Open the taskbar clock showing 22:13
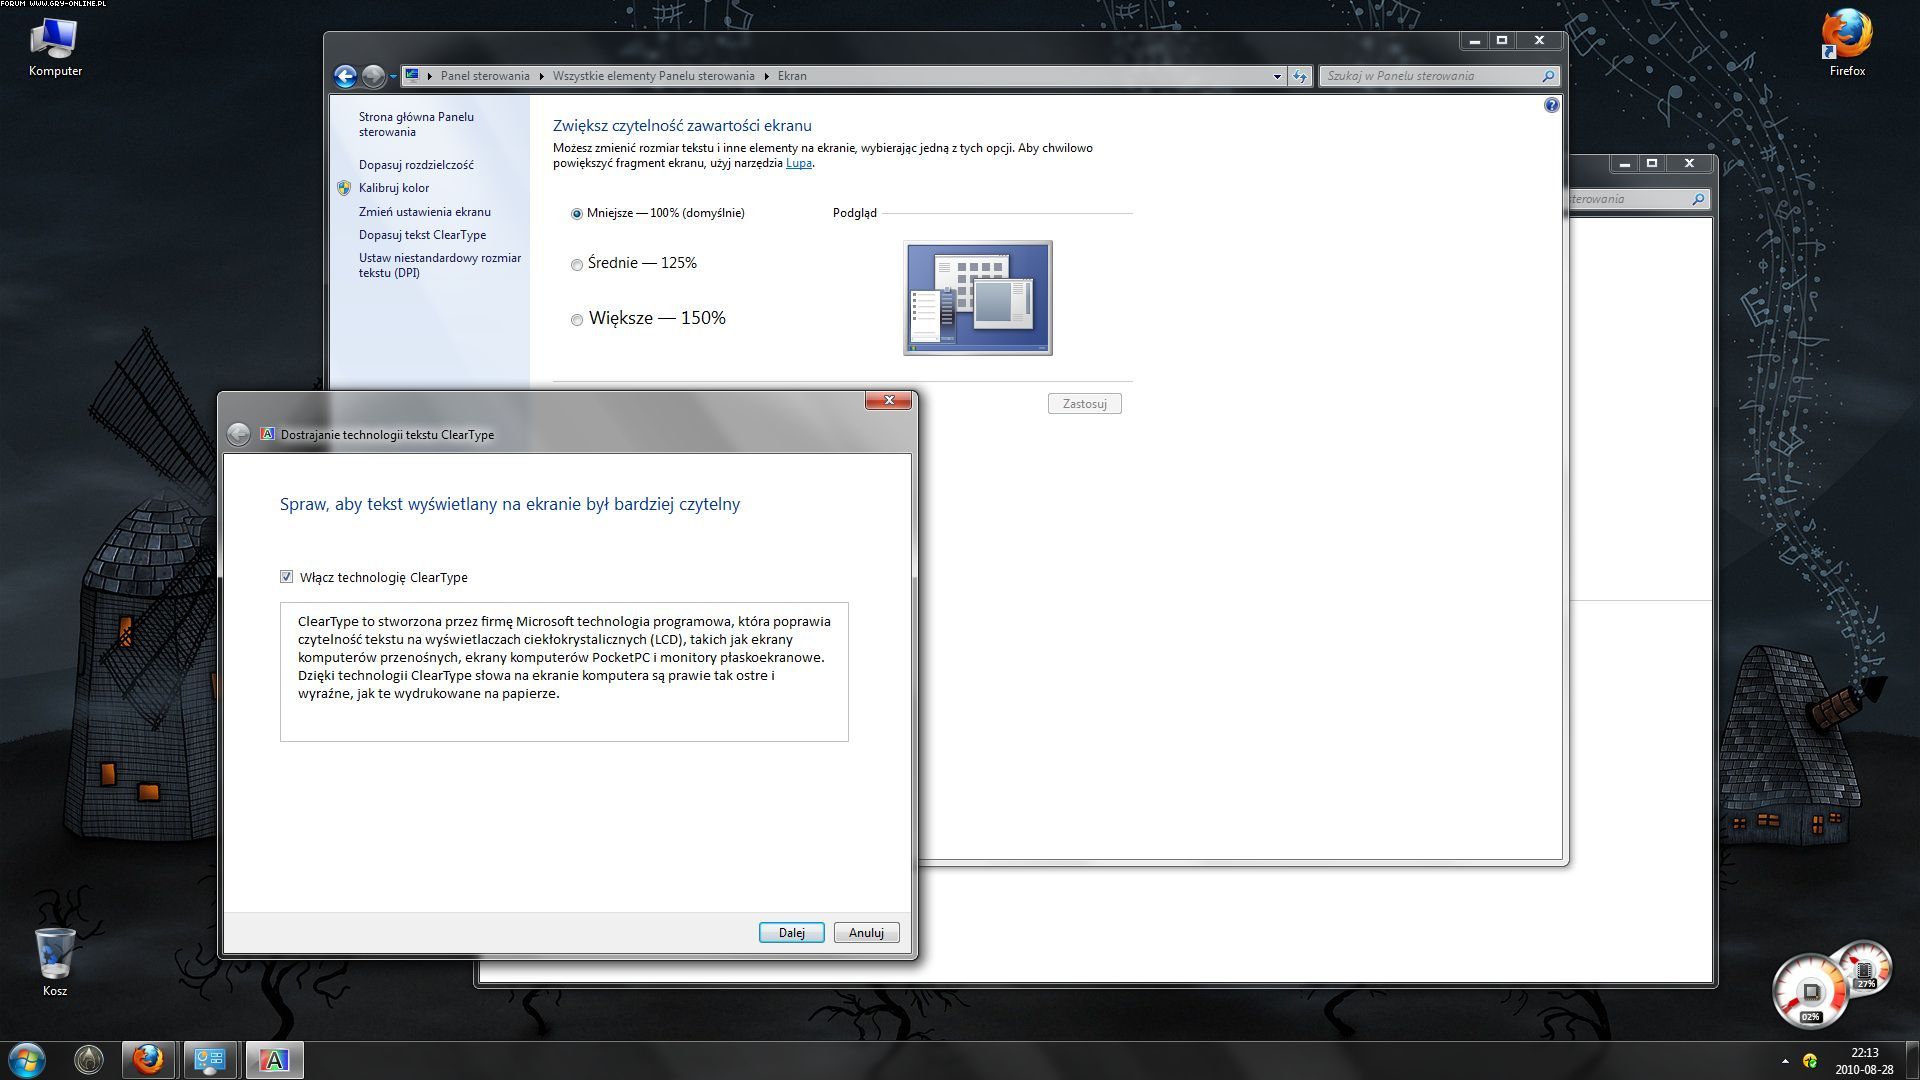 [1864, 1061]
